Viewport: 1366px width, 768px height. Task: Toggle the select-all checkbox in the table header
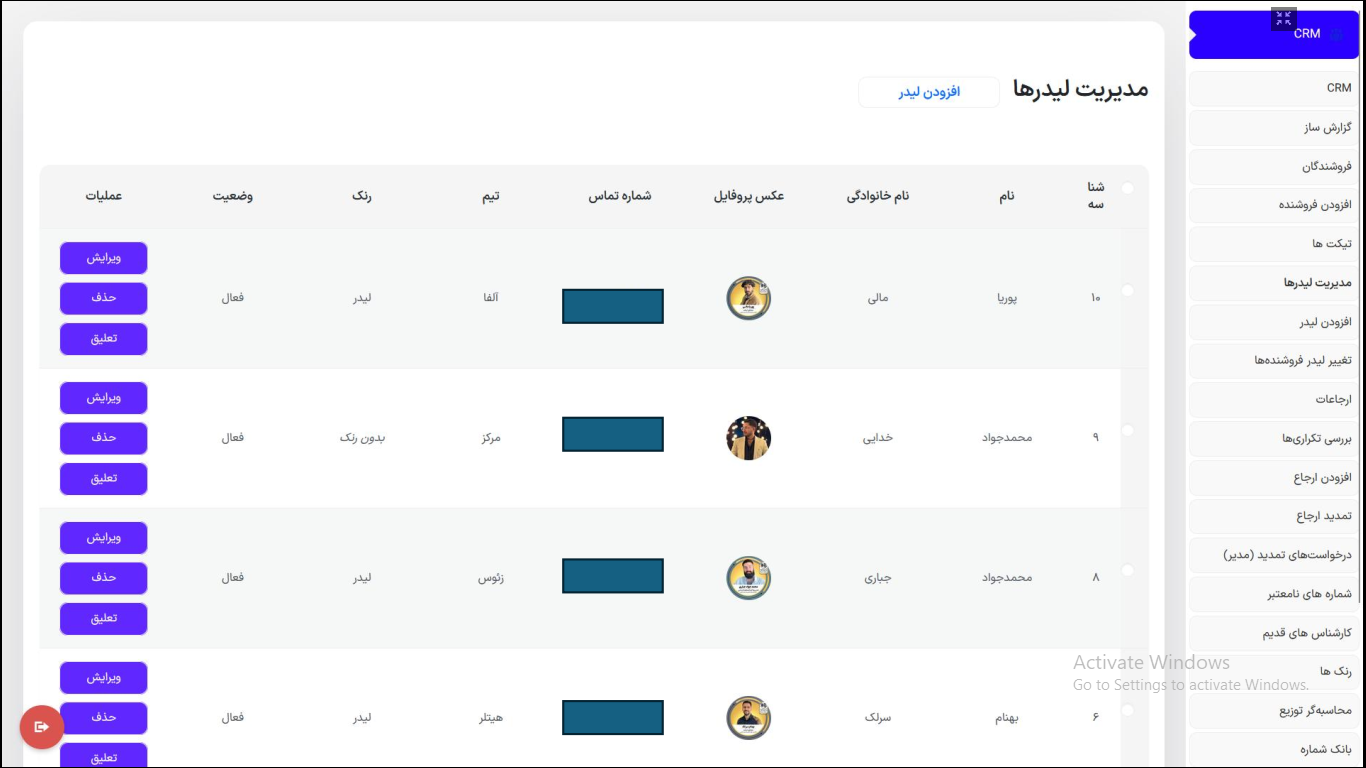(1128, 188)
